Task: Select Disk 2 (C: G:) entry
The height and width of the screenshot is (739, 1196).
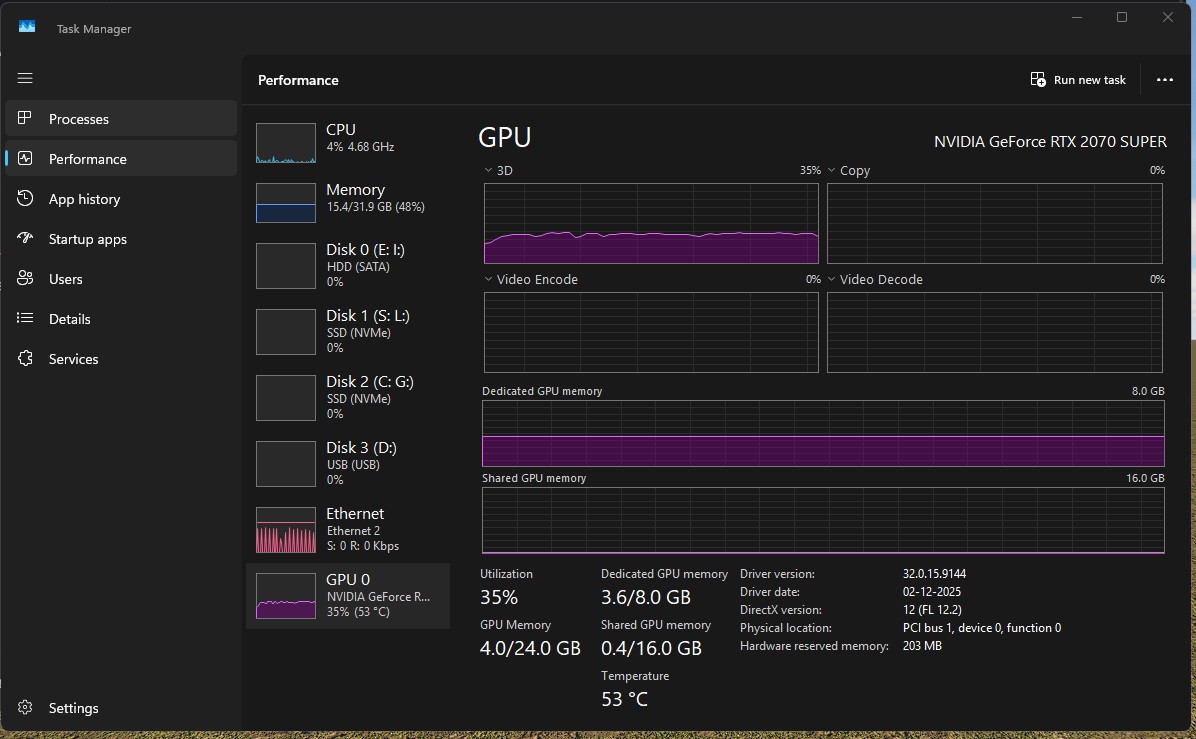Action: pyautogui.click(x=346, y=397)
